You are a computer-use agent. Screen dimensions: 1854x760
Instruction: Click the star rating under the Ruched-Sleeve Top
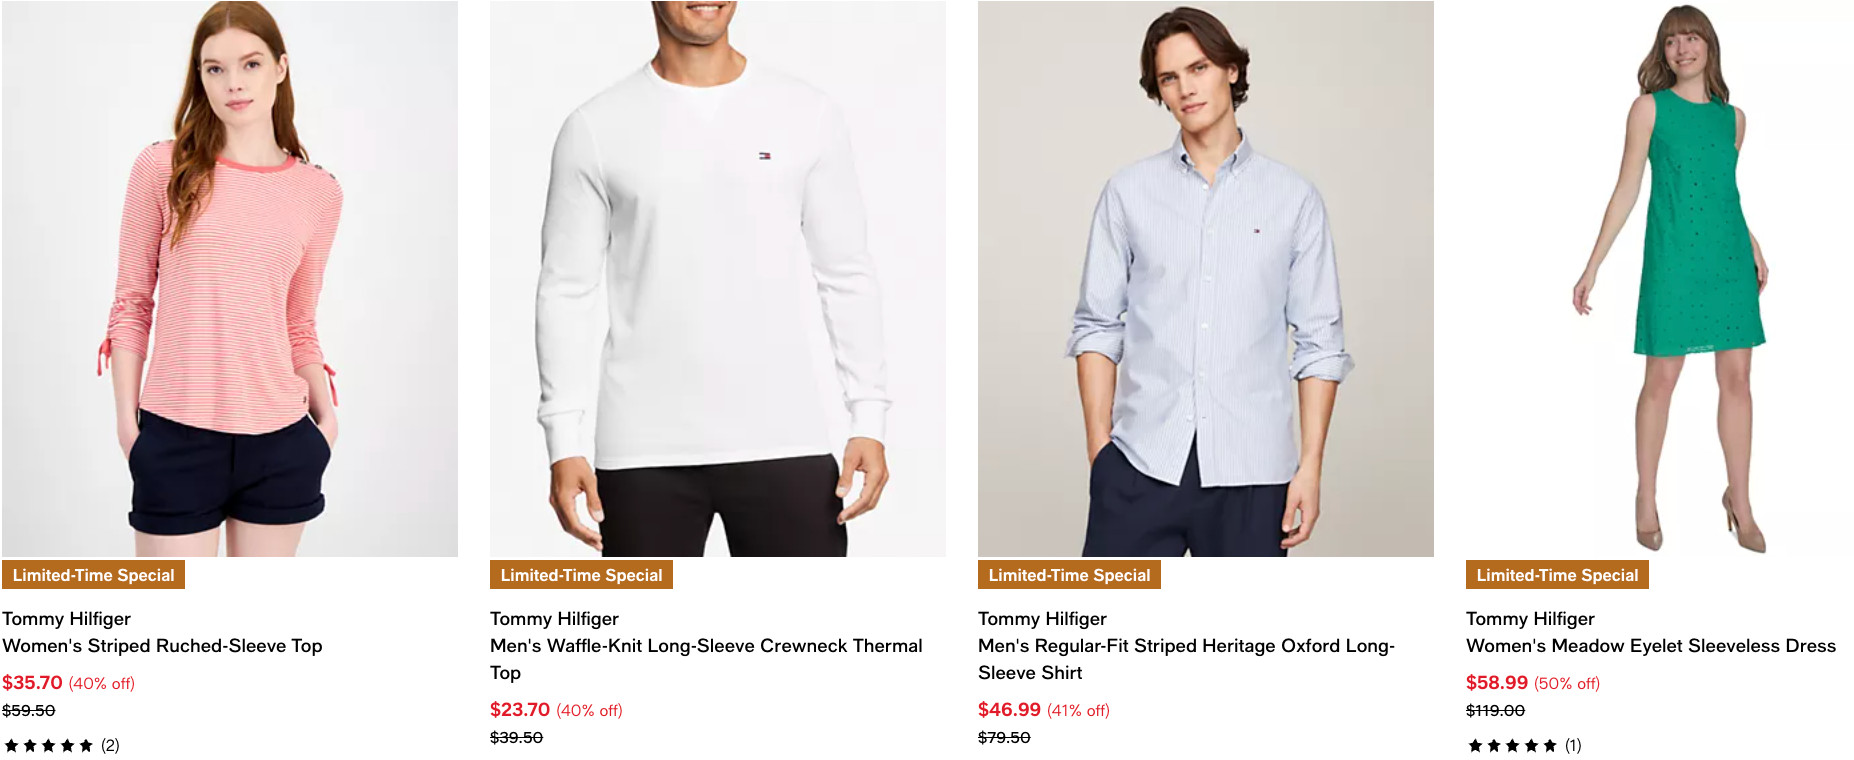coord(48,745)
